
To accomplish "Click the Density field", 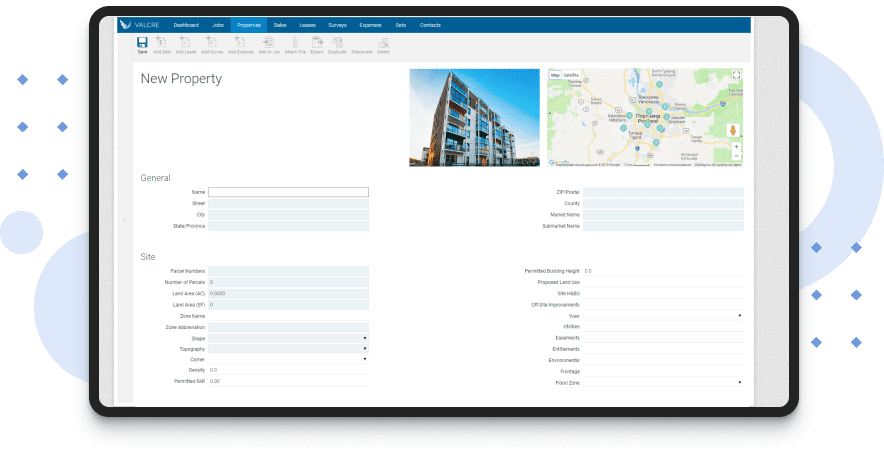I will 288,371.
